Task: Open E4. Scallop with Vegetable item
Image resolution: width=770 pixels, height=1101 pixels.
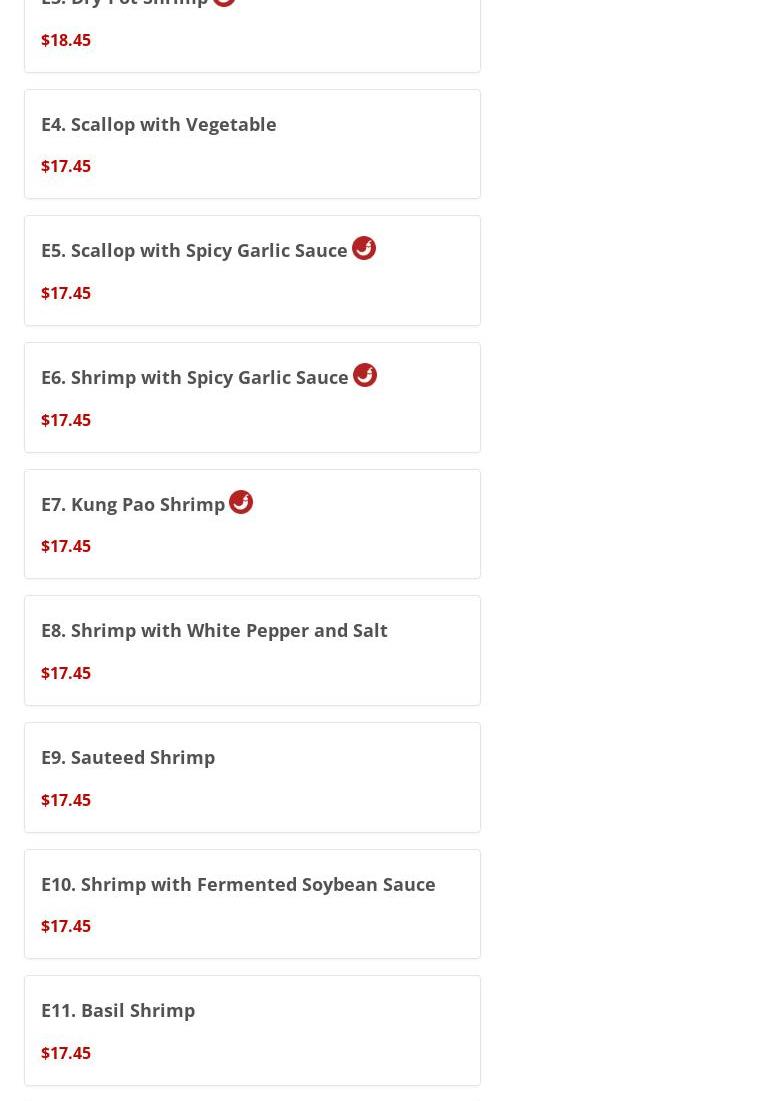Action: 159,124
